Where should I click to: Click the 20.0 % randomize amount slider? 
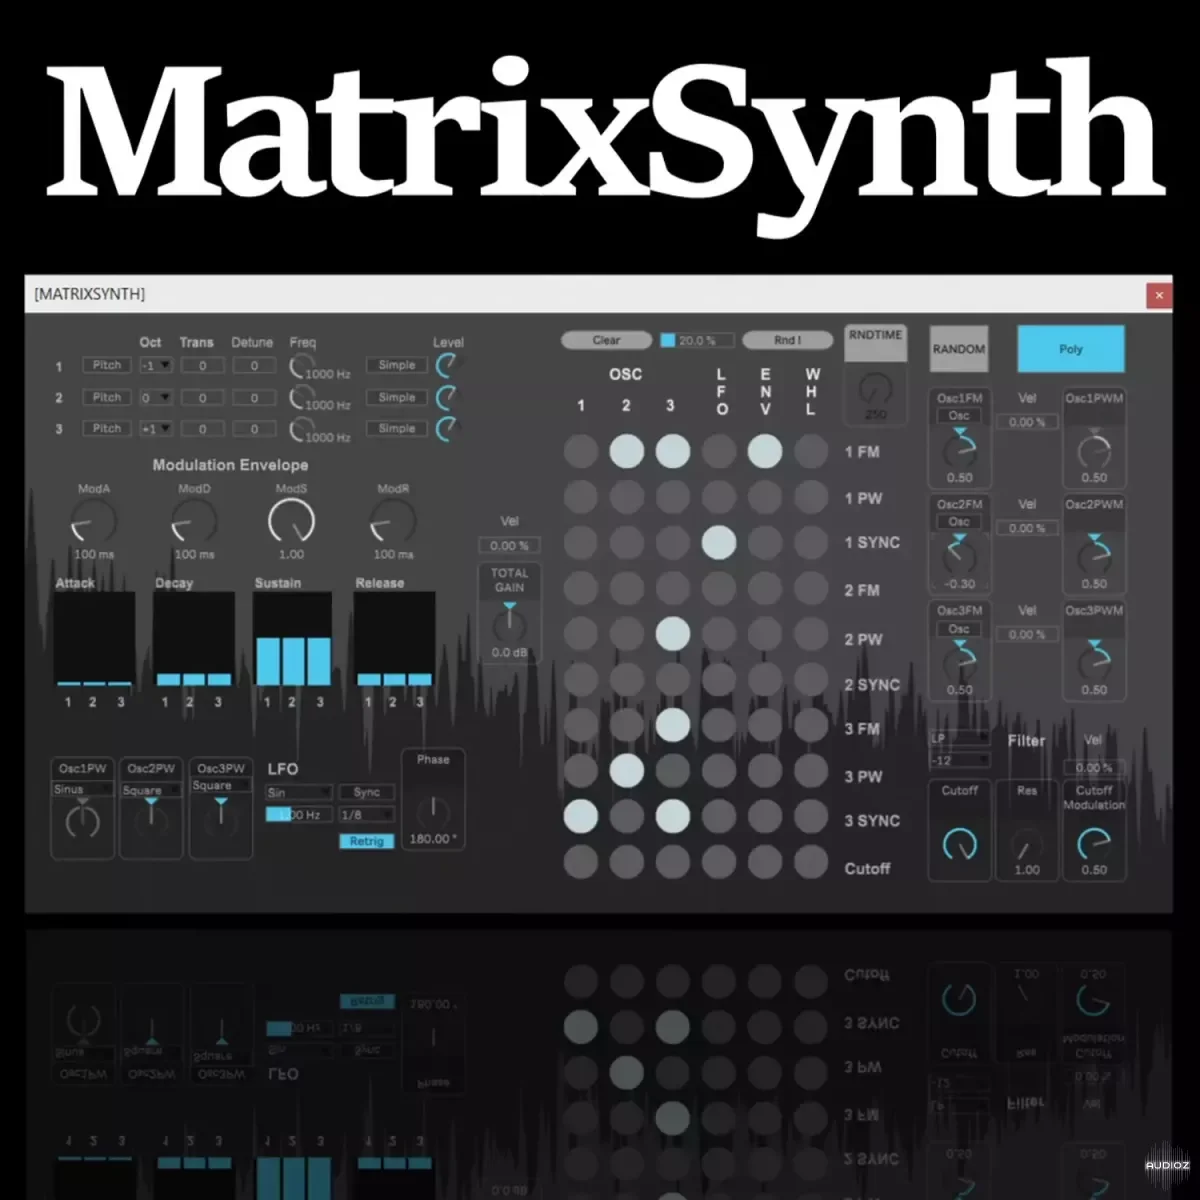[698, 340]
